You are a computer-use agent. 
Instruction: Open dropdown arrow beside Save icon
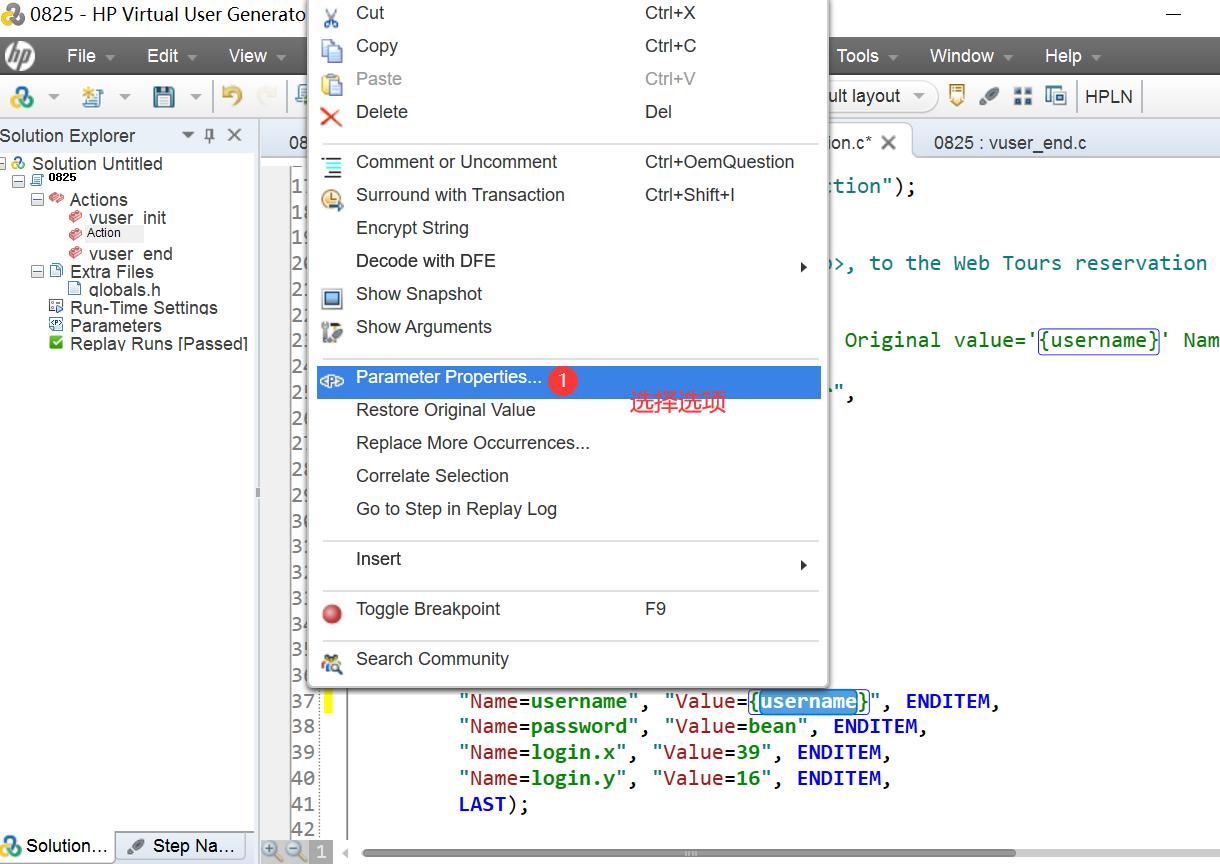click(x=196, y=97)
